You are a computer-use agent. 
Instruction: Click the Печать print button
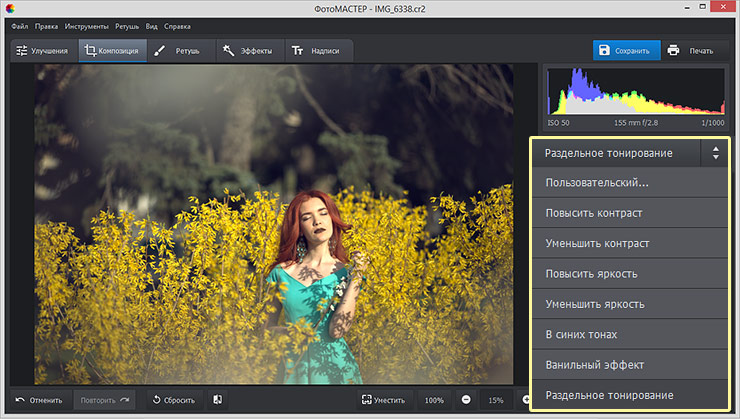click(692, 50)
